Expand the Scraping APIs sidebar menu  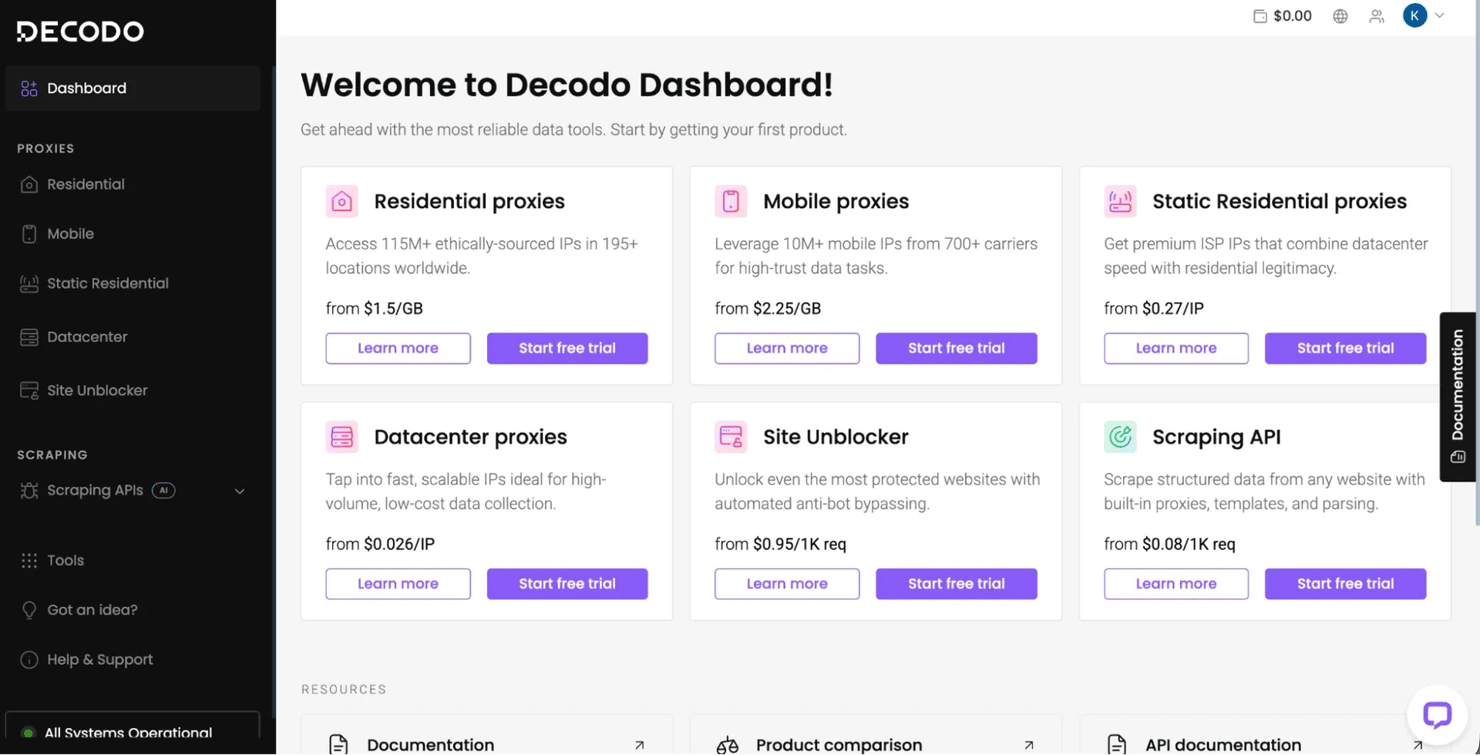click(x=239, y=491)
